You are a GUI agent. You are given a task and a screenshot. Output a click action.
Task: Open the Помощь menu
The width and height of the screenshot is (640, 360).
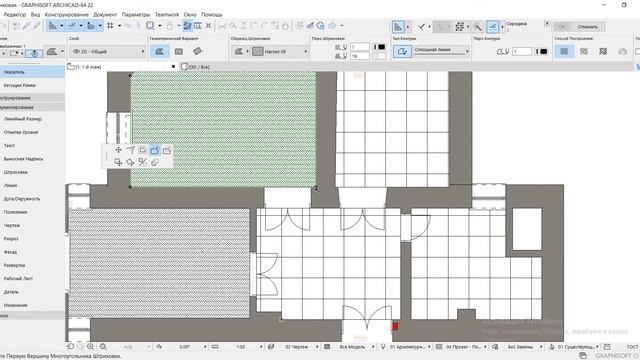point(212,15)
